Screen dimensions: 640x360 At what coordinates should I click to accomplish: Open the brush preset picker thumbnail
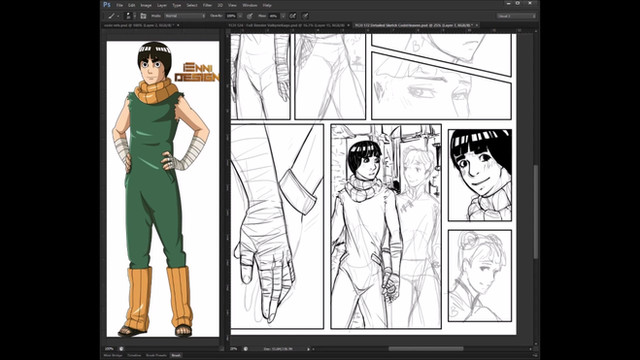tap(128, 16)
